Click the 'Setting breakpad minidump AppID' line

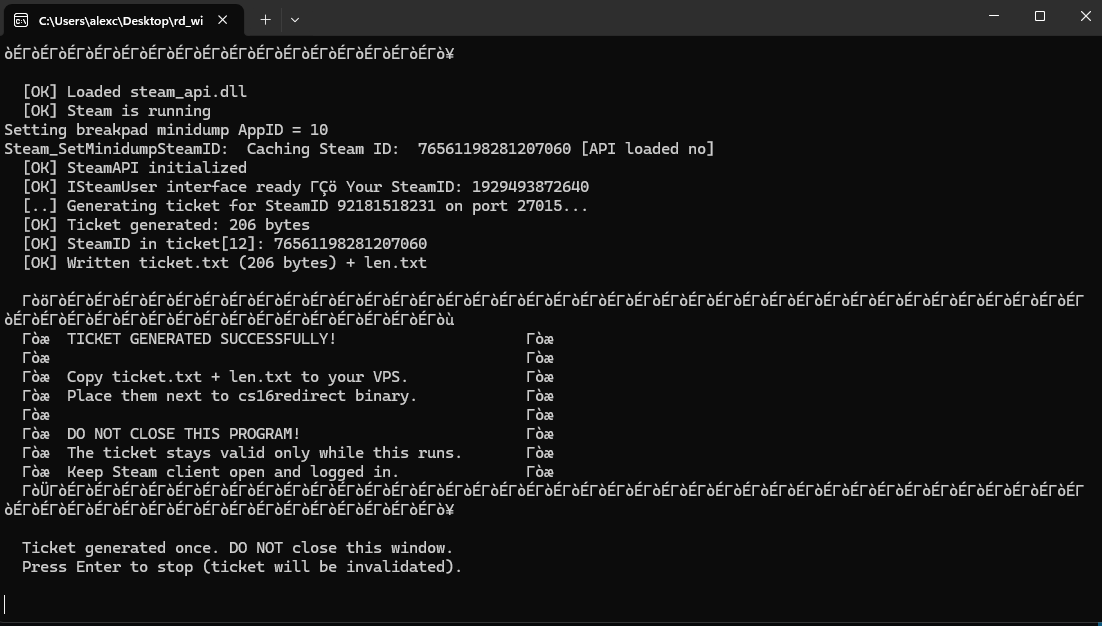click(x=166, y=129)
